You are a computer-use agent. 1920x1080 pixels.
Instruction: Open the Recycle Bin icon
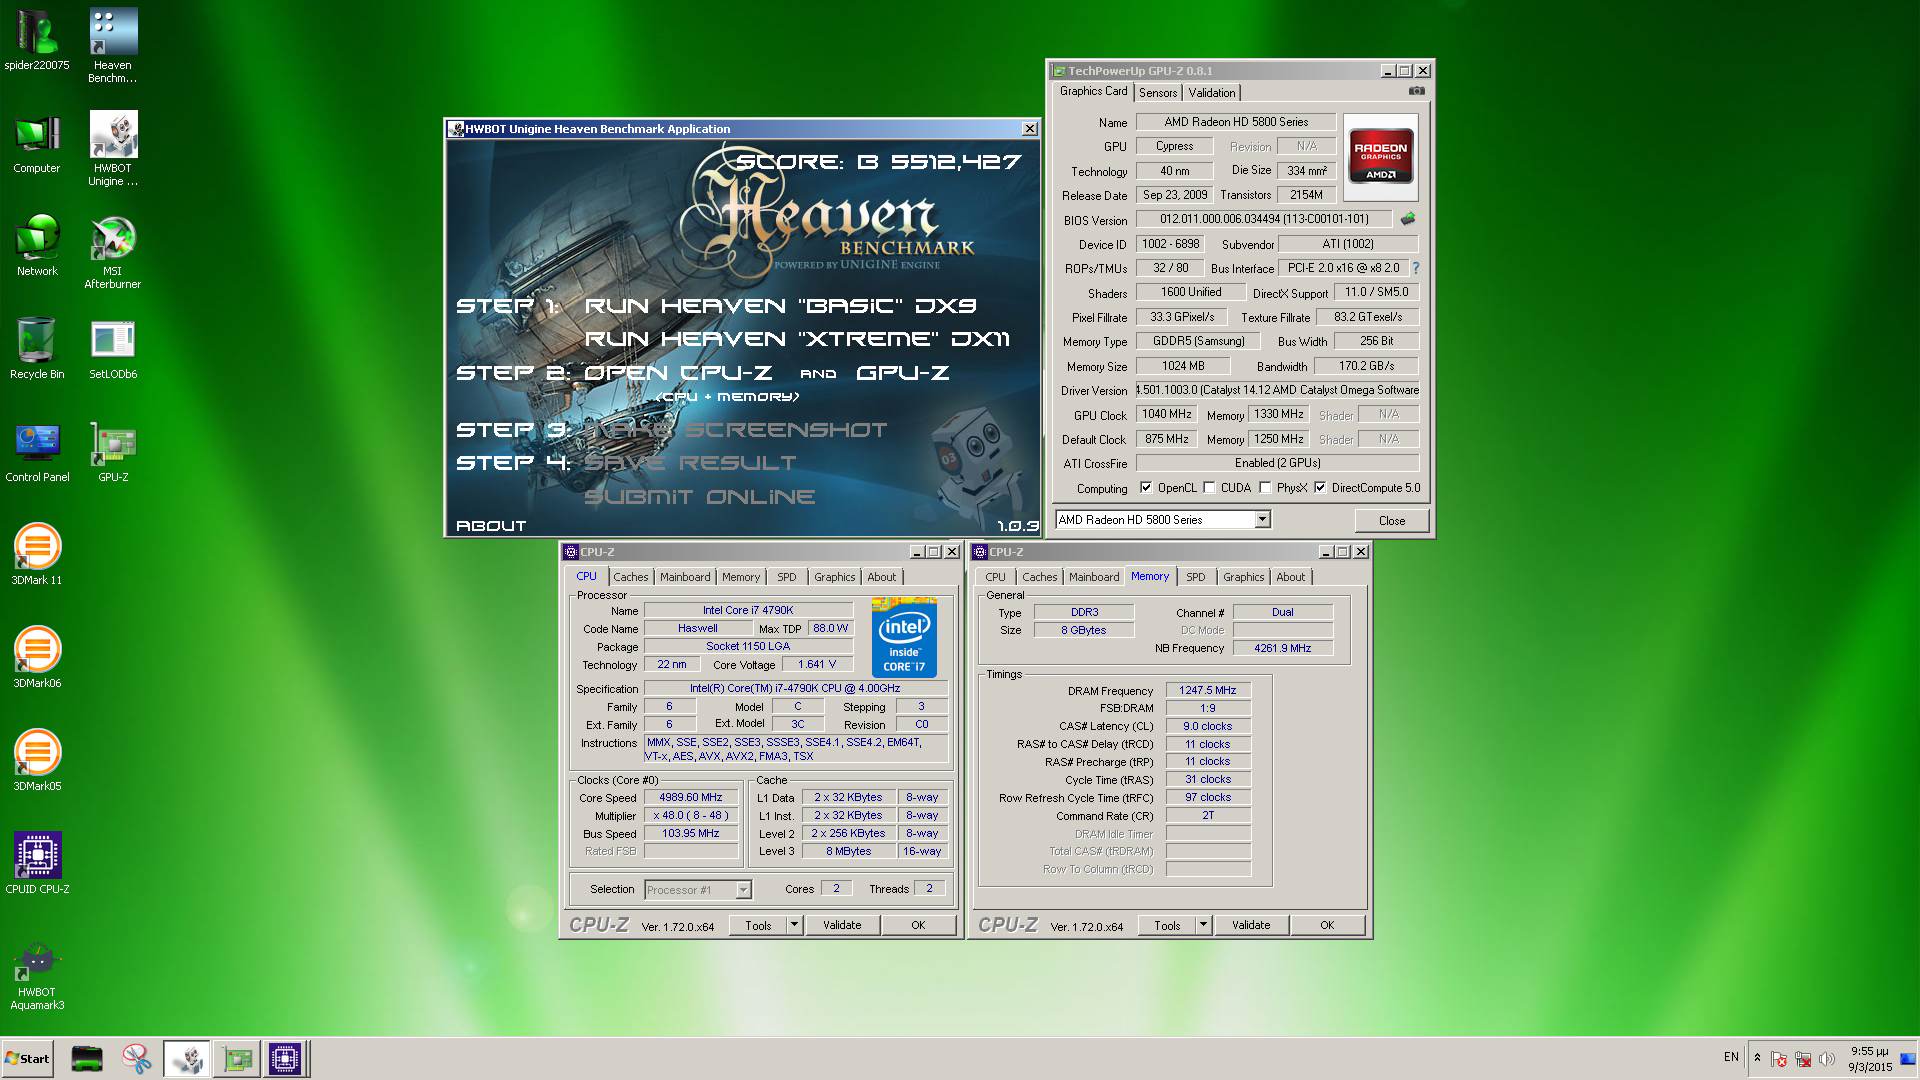click(x=37, y=349)
